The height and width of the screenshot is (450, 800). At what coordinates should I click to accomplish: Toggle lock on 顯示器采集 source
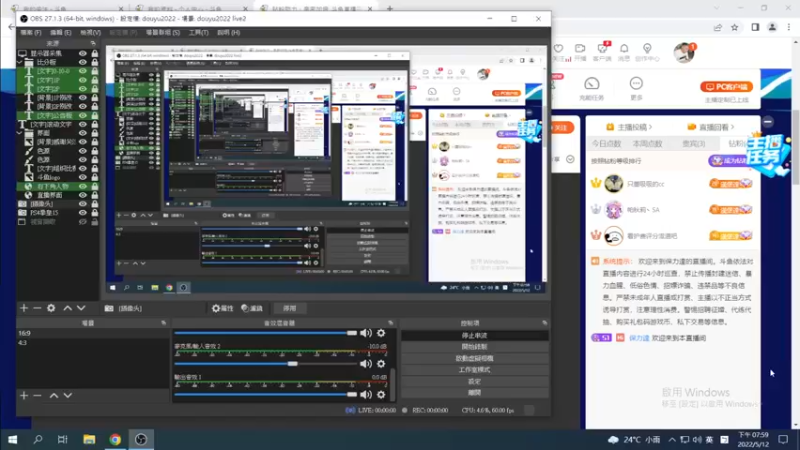94,53
